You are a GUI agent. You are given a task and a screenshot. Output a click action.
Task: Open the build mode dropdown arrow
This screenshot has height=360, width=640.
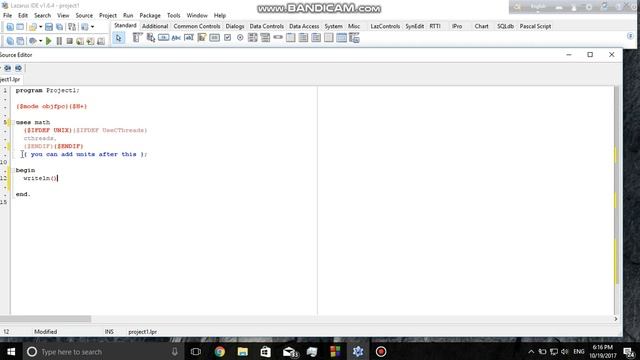40,41
